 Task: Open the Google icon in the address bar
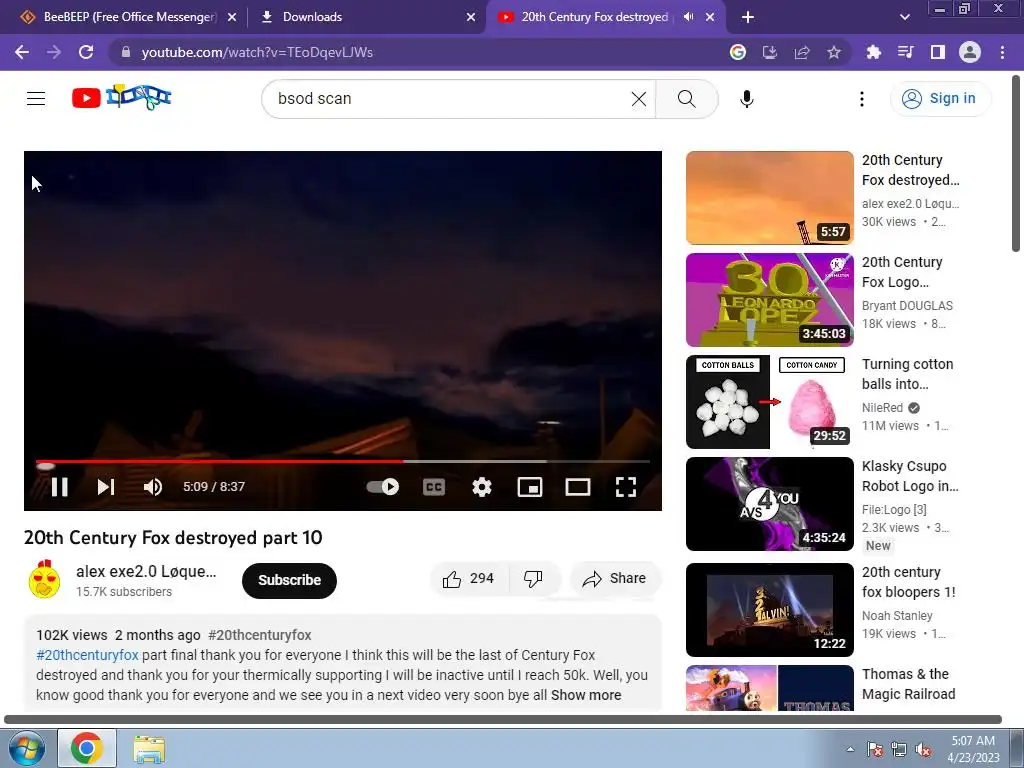coord(737,52)
